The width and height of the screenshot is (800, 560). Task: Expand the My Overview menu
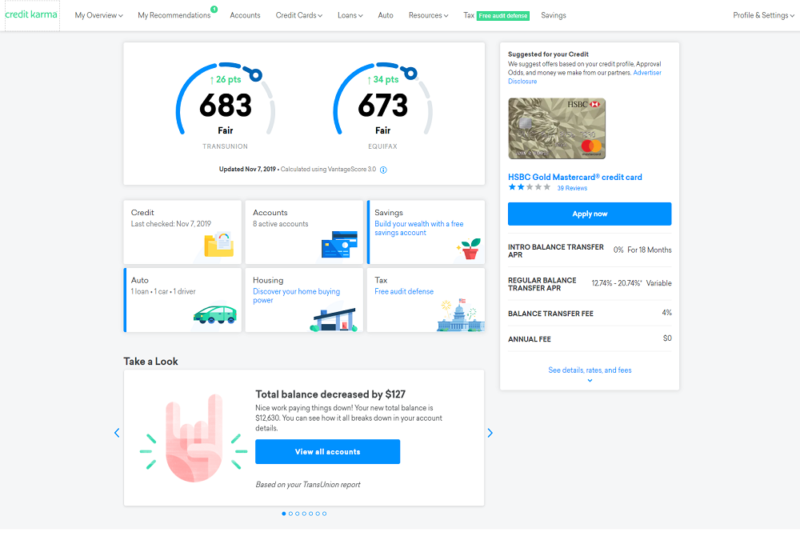coord(98,15)
